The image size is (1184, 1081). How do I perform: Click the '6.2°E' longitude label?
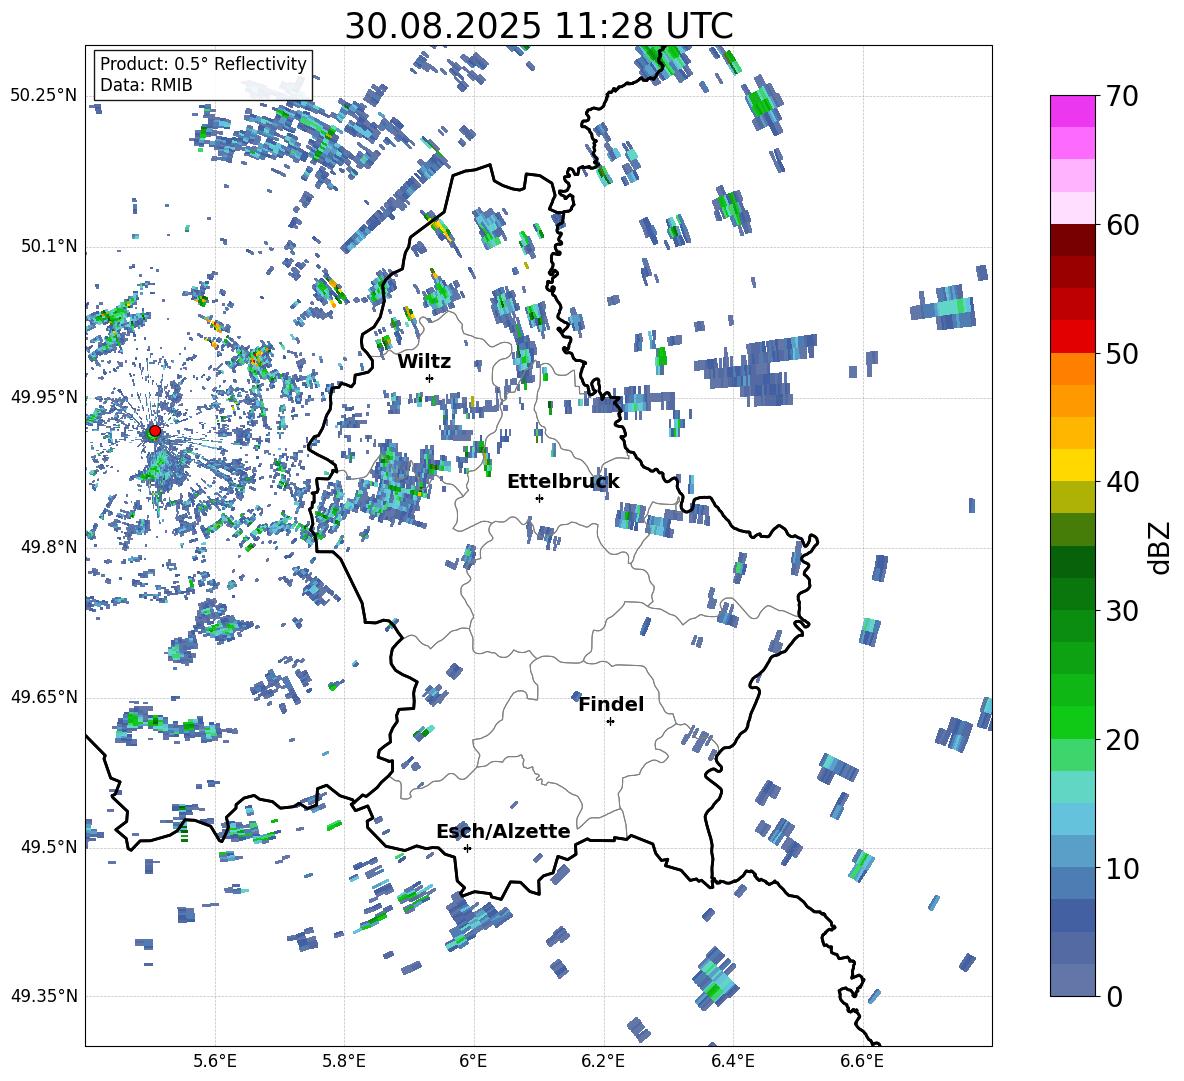(x=603, y=1061)
